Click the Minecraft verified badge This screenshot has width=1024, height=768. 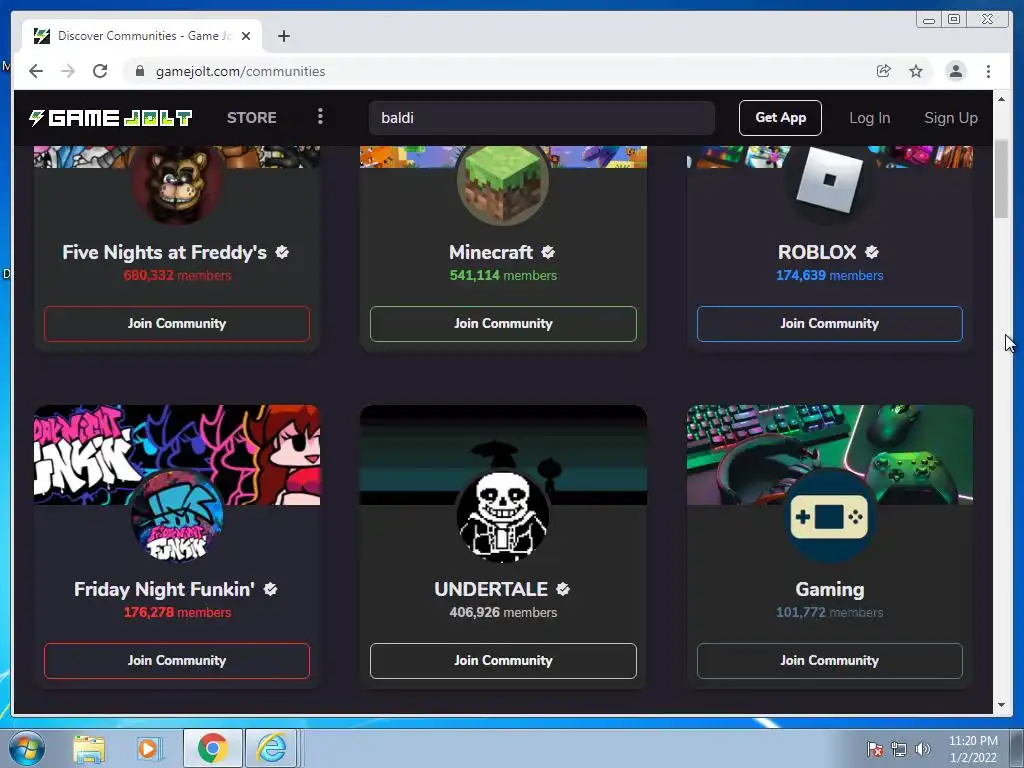coord(548,252)
